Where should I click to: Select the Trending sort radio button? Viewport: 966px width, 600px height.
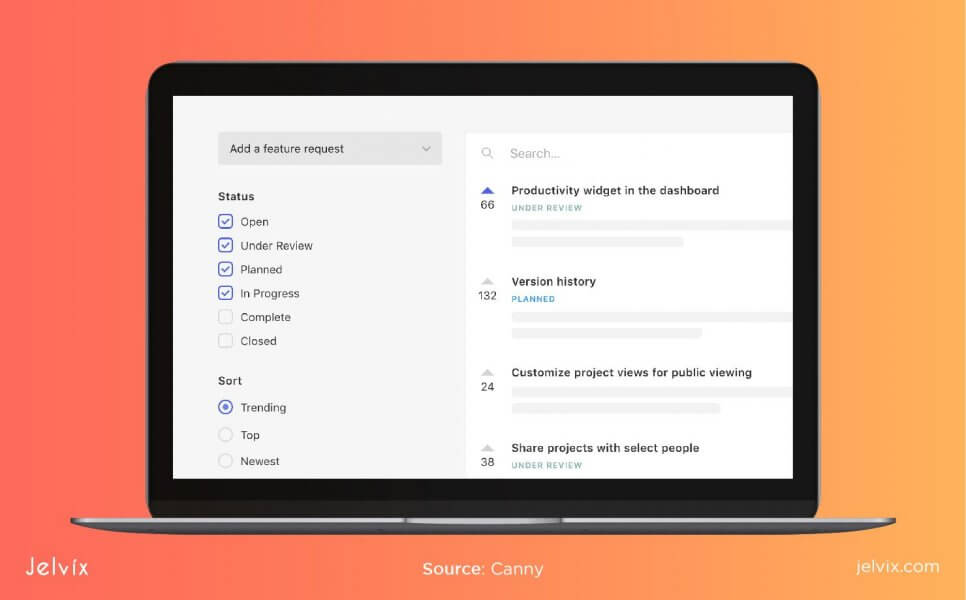(225, 407)
